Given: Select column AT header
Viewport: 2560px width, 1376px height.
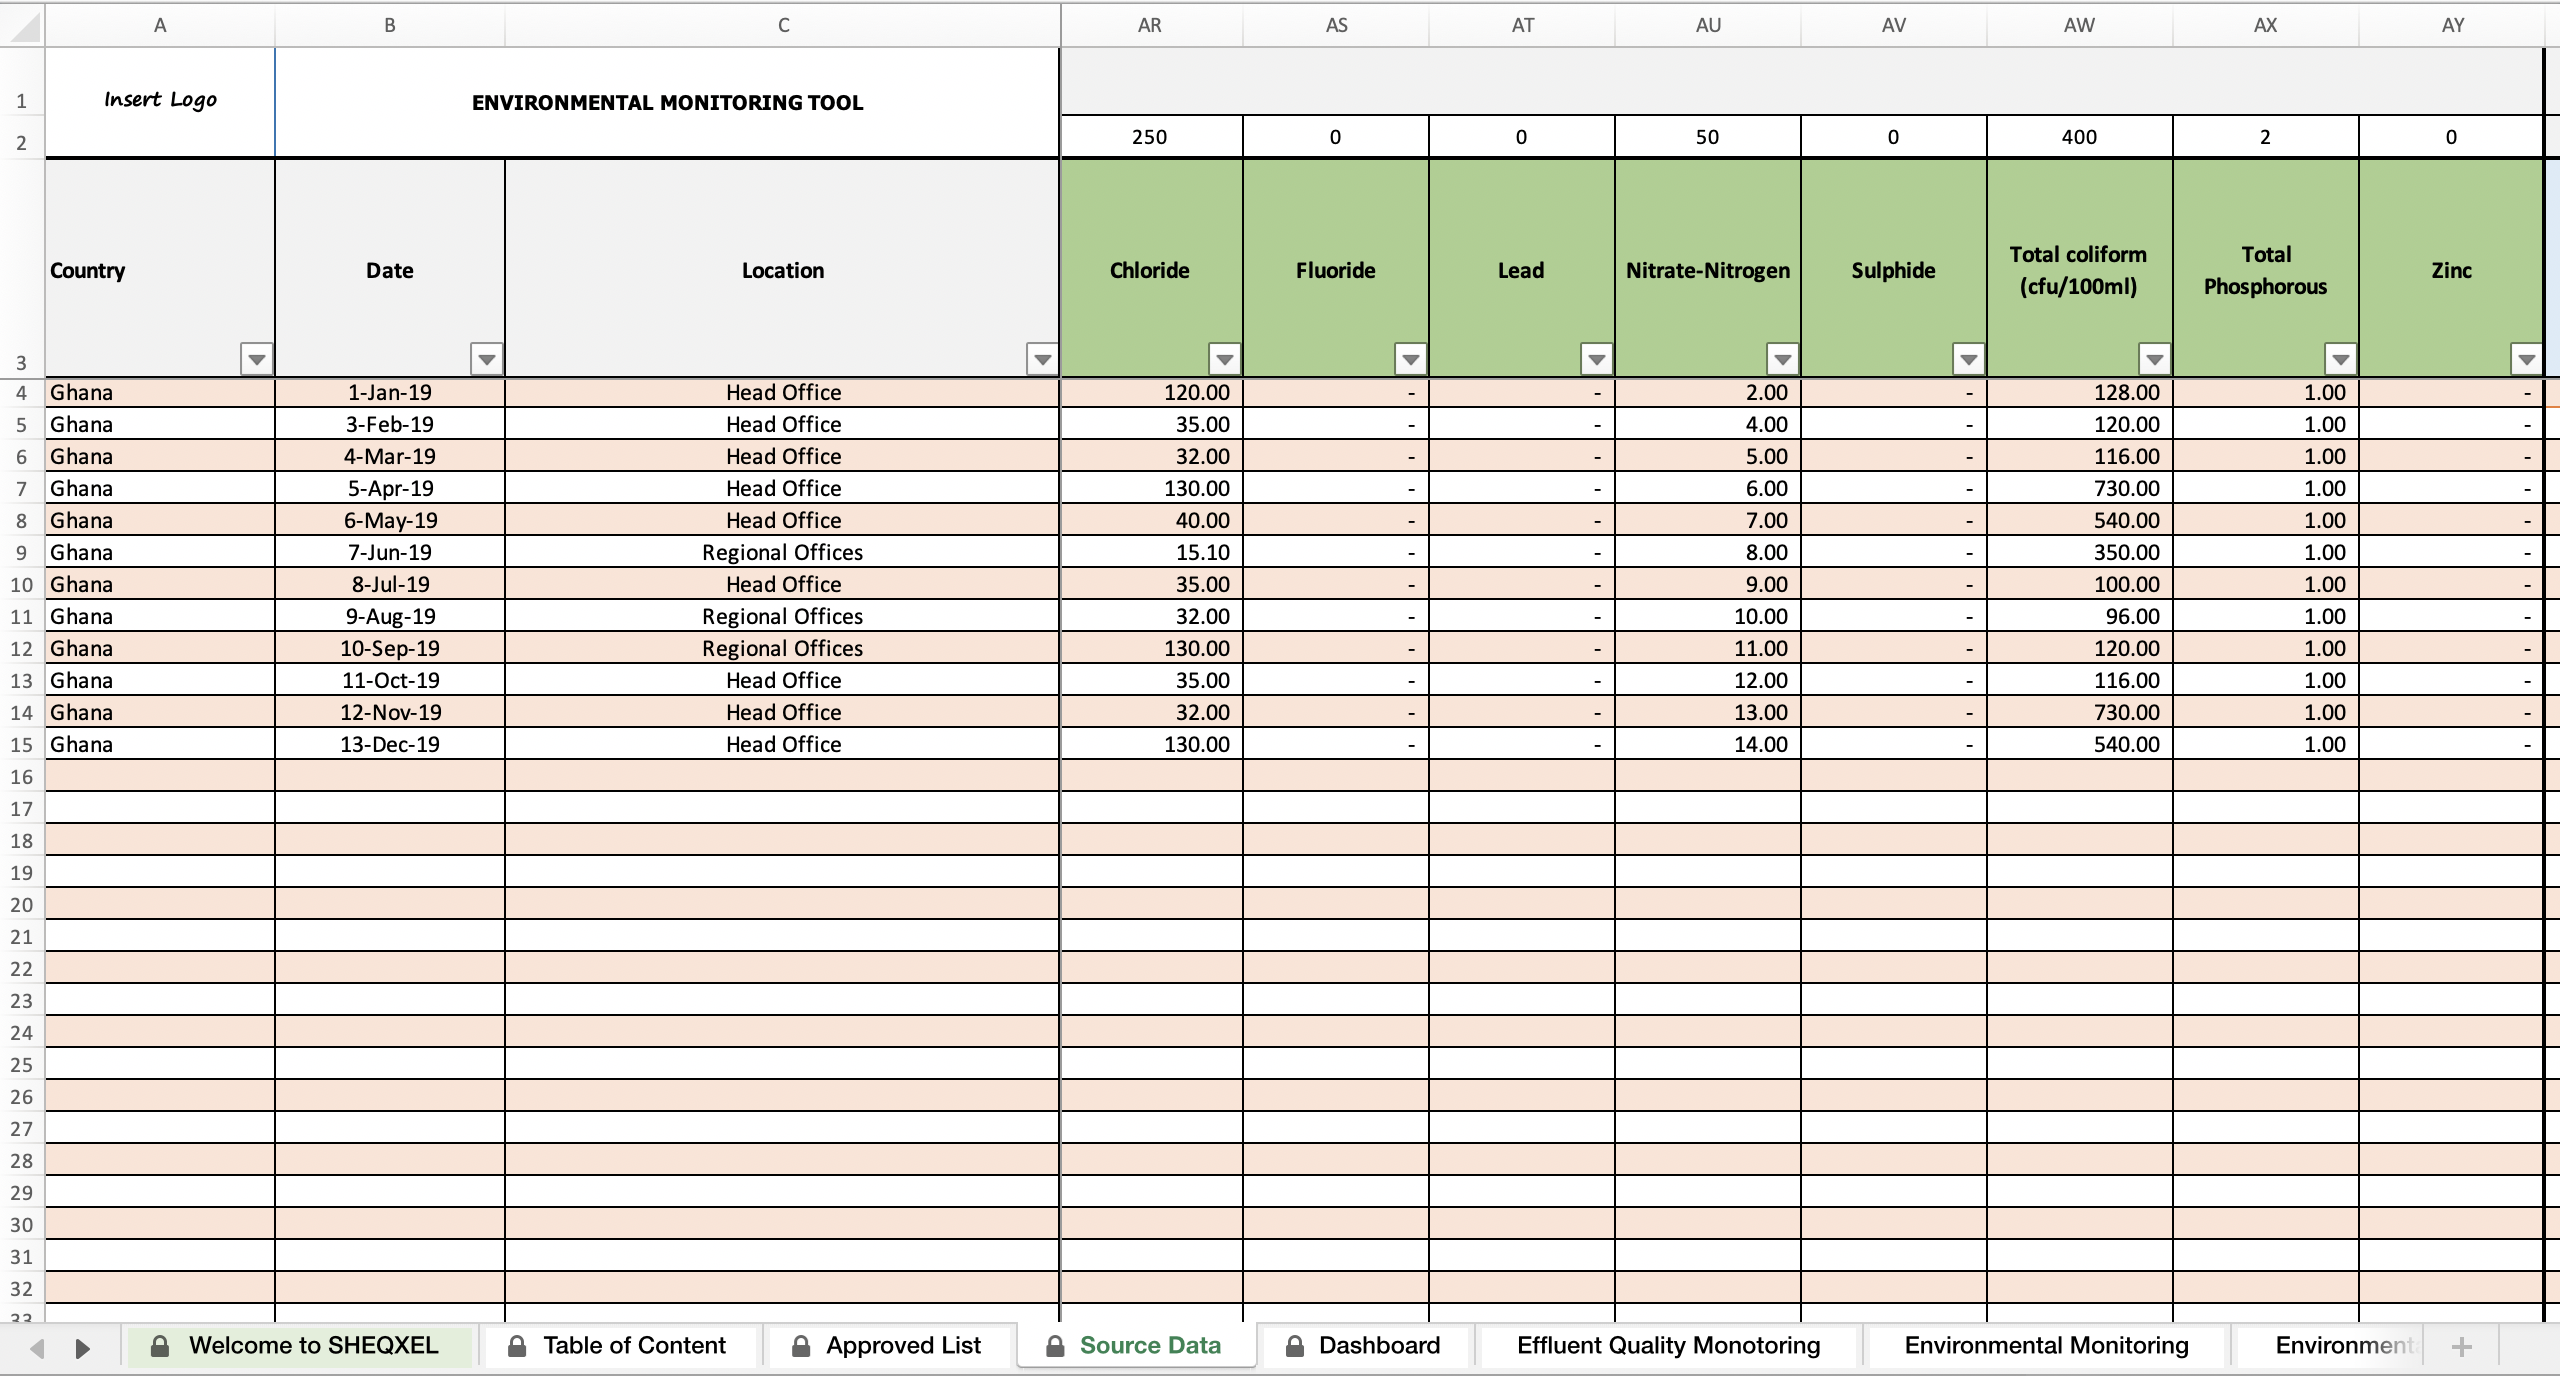Looking at the screenshot, I should point(1522,26).
